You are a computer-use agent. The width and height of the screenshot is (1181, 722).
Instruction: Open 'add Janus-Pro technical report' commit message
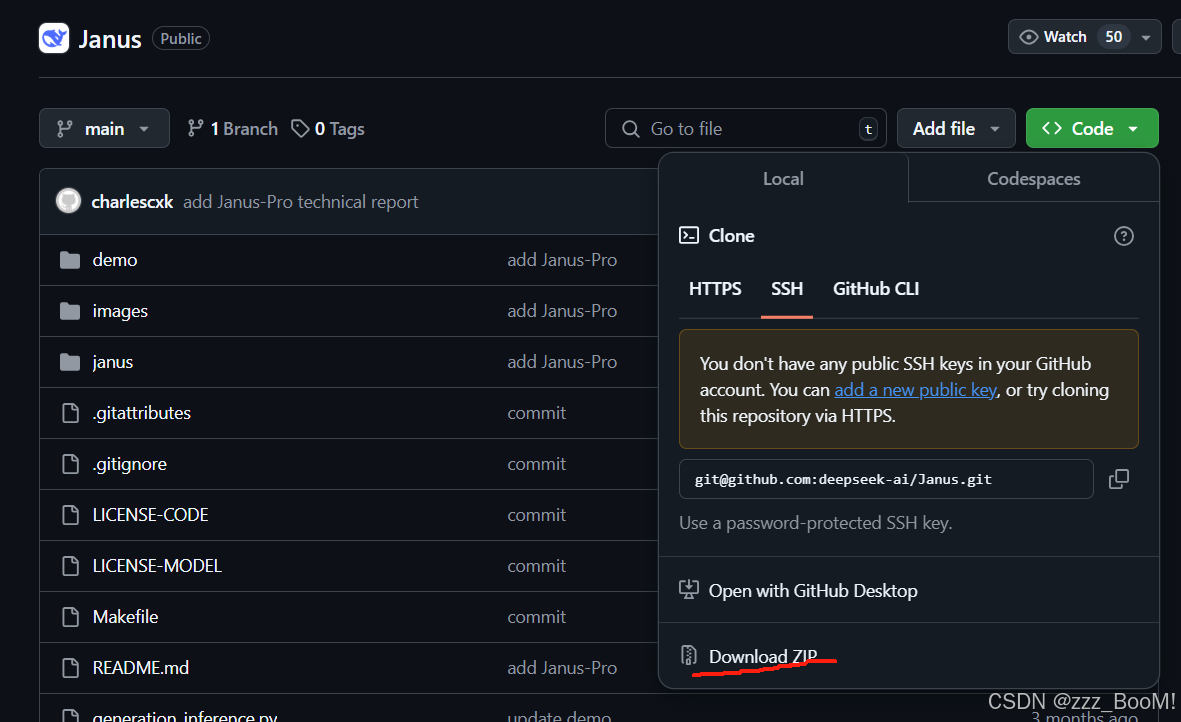tap(301, 202)
